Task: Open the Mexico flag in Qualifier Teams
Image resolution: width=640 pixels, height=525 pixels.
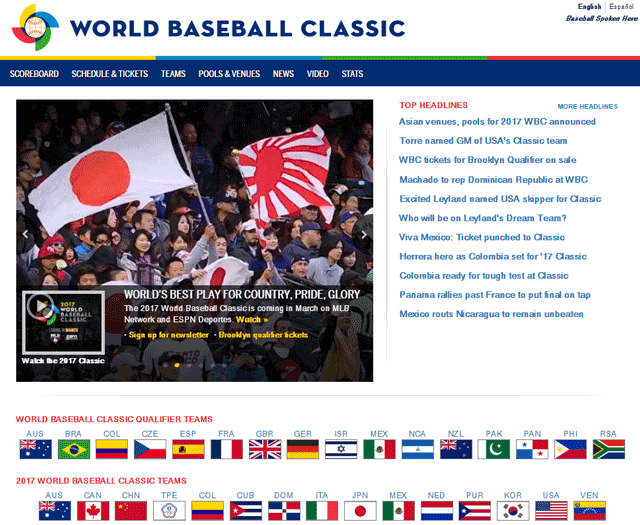Action: 379,449
